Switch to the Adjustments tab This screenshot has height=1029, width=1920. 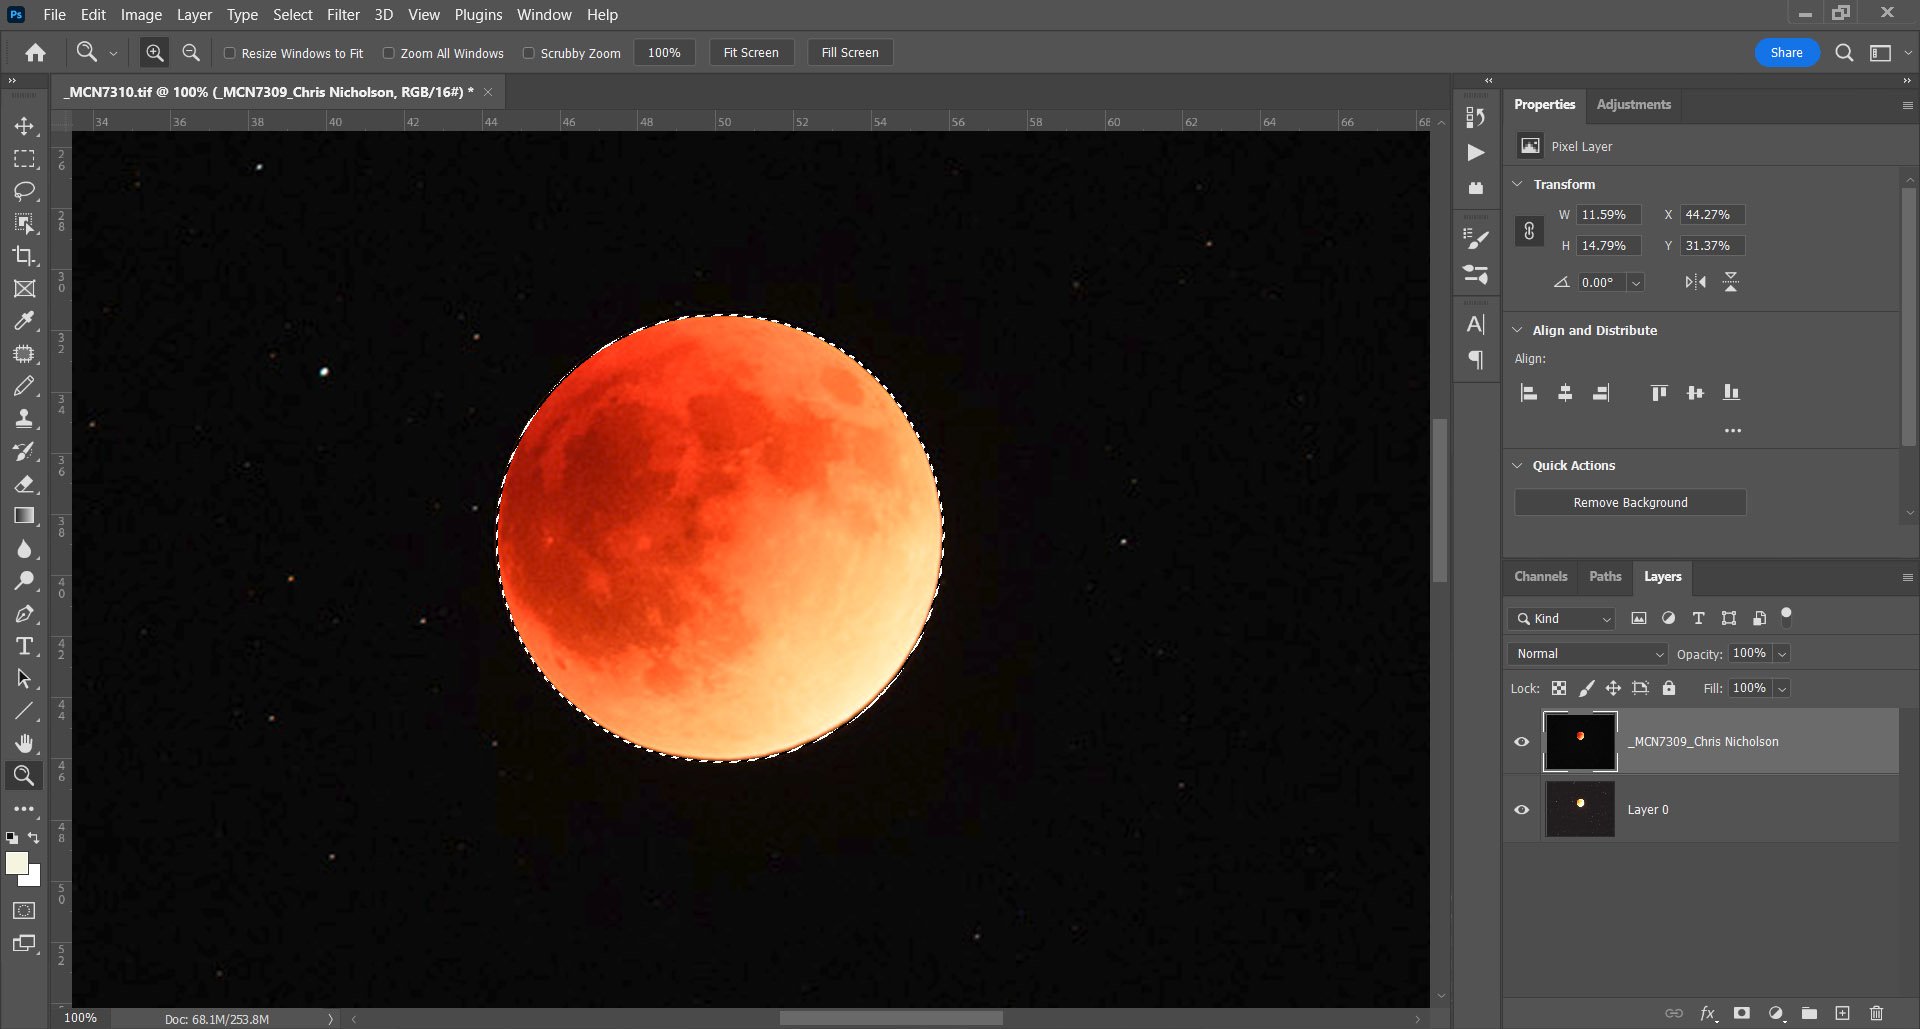pyautogui.click(x=1633, y=104)
